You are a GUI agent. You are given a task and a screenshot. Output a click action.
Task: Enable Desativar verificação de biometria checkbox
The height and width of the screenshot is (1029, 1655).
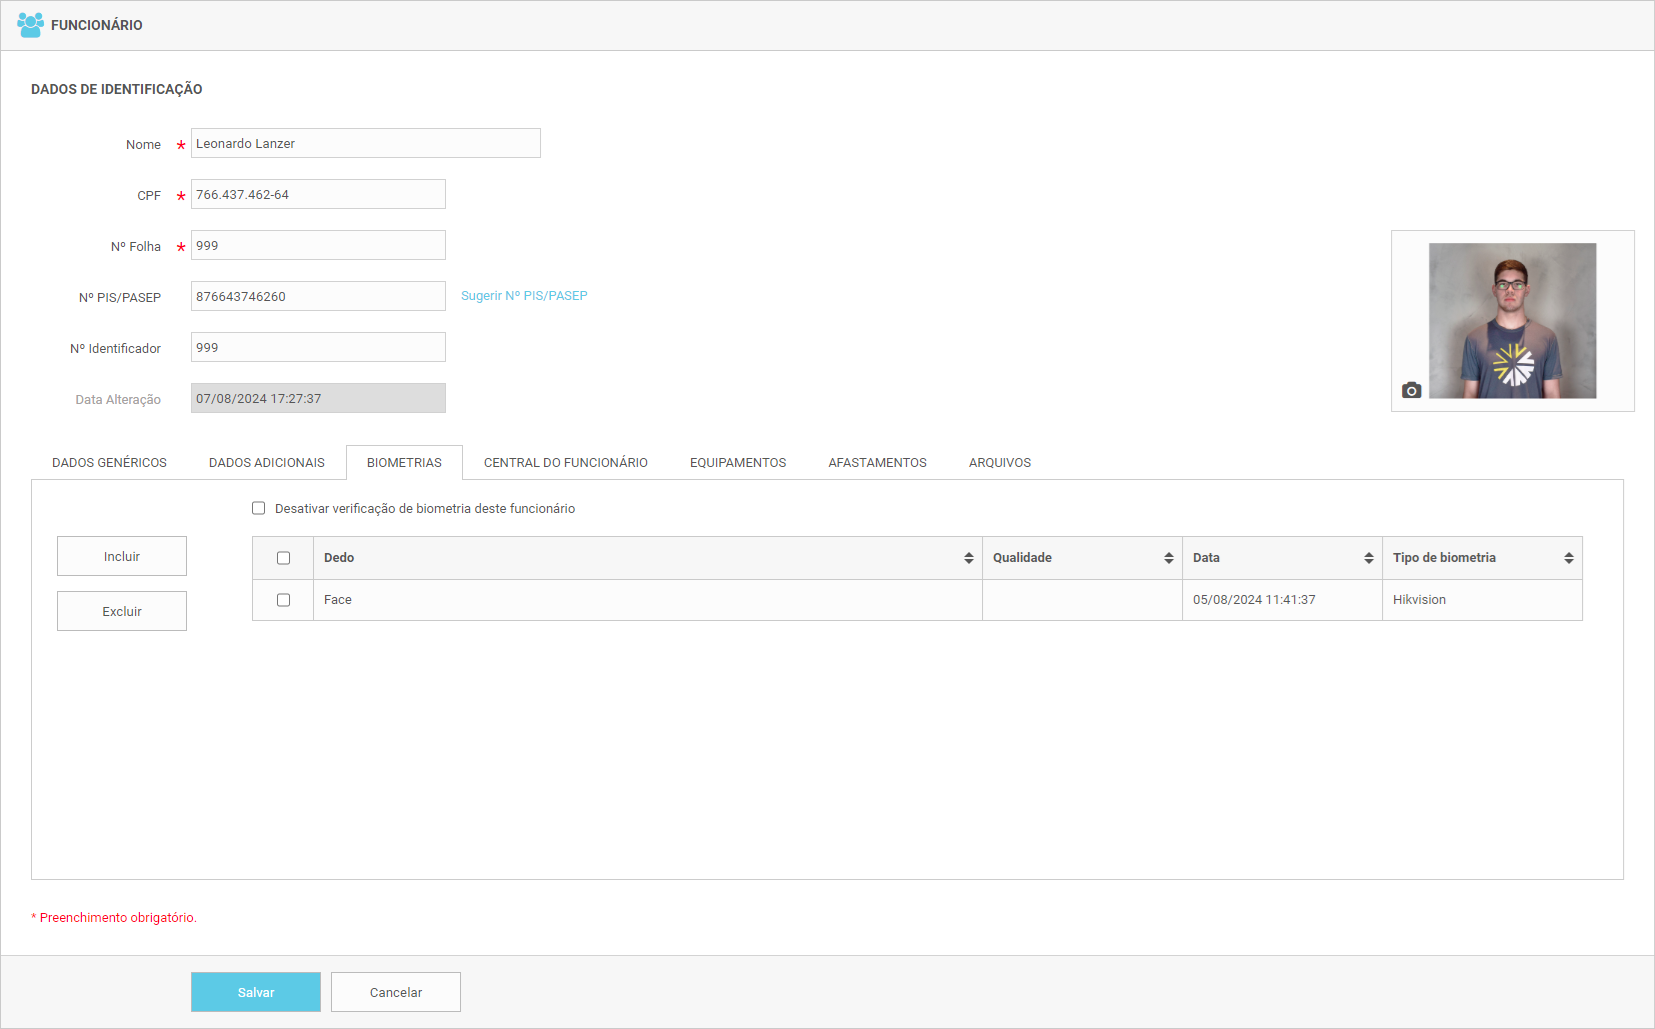pyautogui.click(x=259, y=508)
